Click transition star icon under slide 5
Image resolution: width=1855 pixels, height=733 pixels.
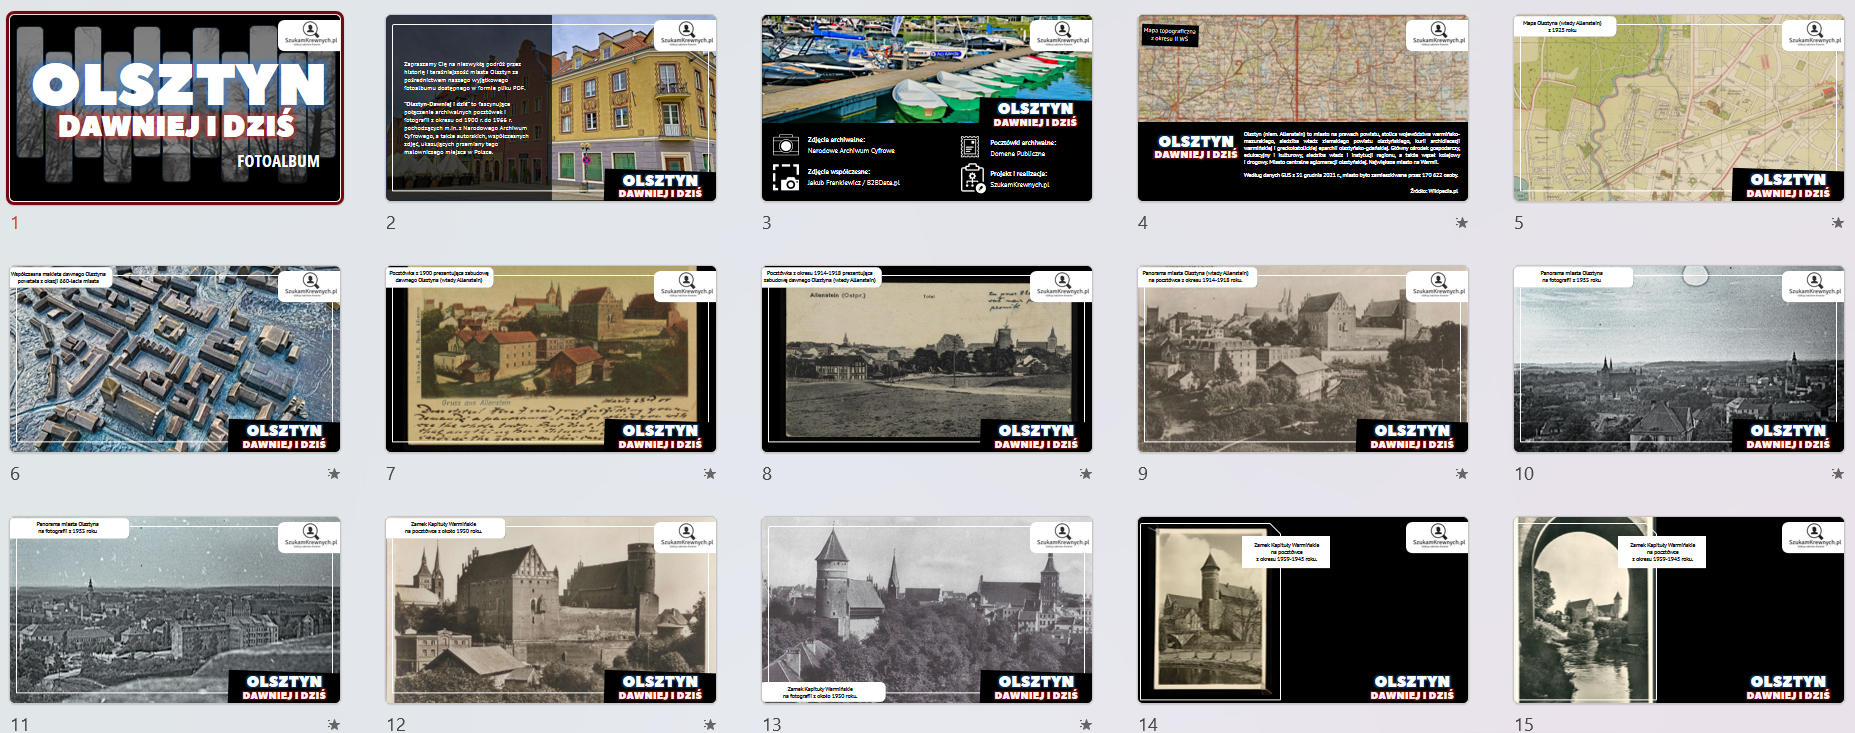point(1837,223)
